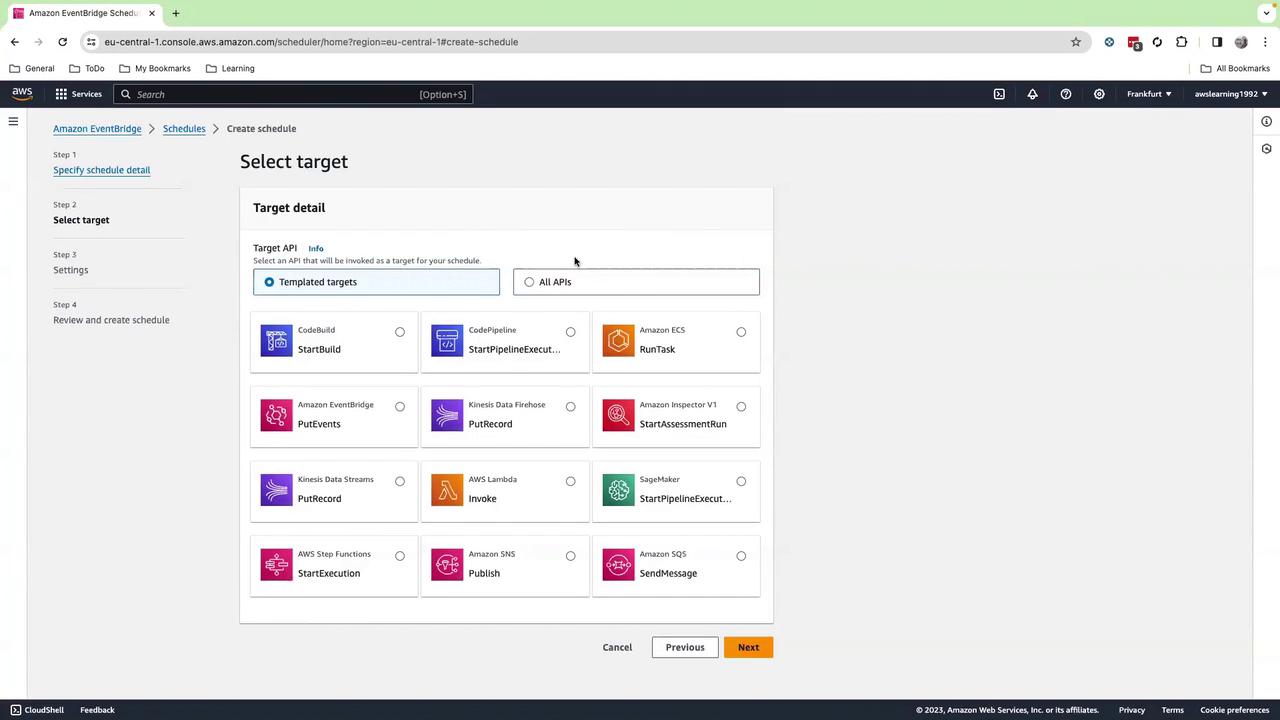This screenshot has height=720, width=1280.
Task: Open the Amazon EventBridge breadcrumb link
Action: (97, 129)
